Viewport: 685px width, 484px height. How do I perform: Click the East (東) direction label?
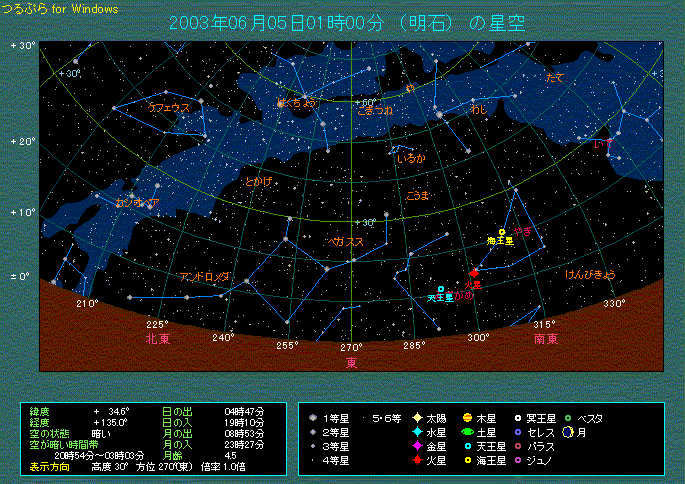(351, 362)
